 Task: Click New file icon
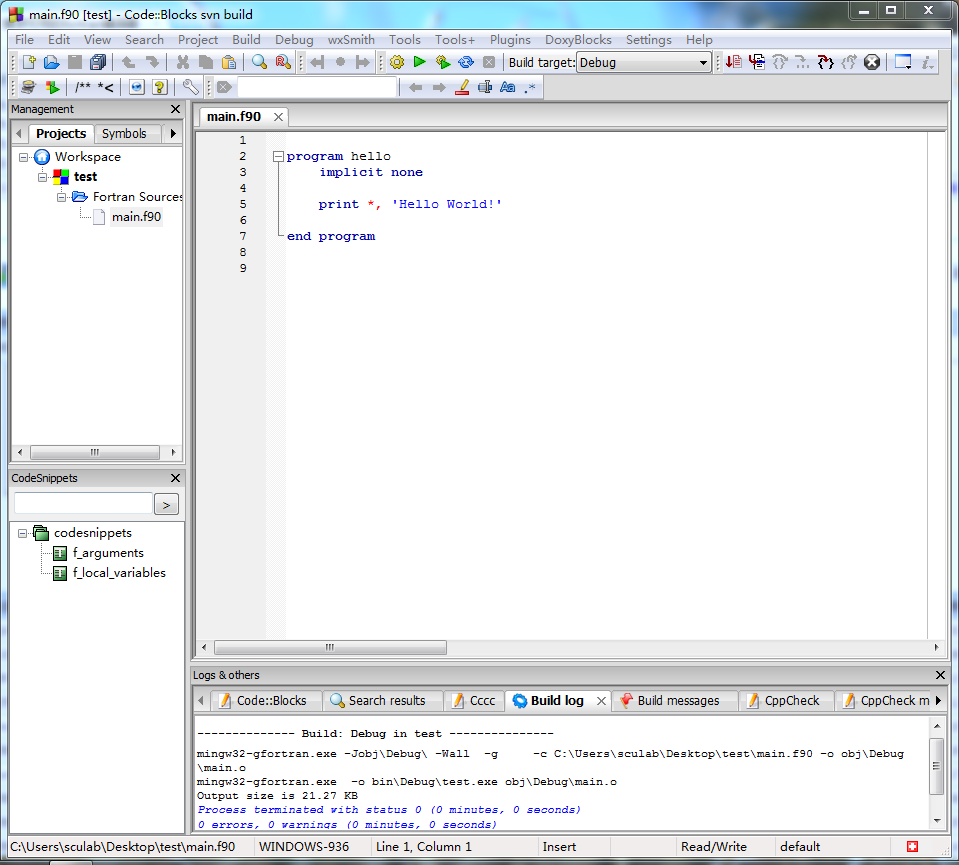28,62
